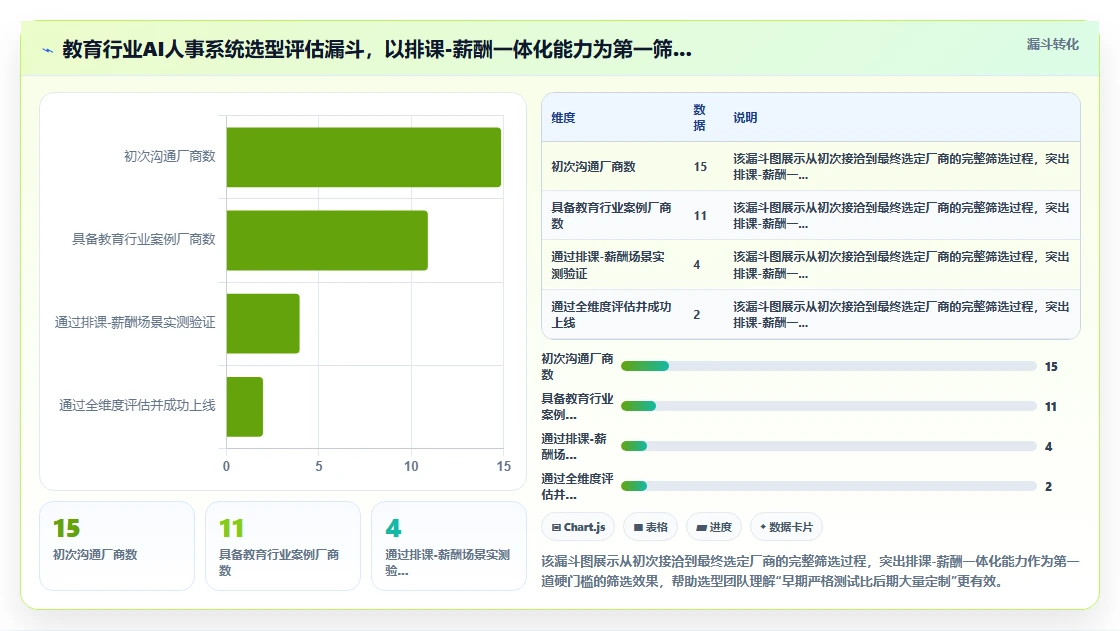
Task: Click progress label 初次沟通厂商数
Action: pyautogui.click(x=577, y=366)
